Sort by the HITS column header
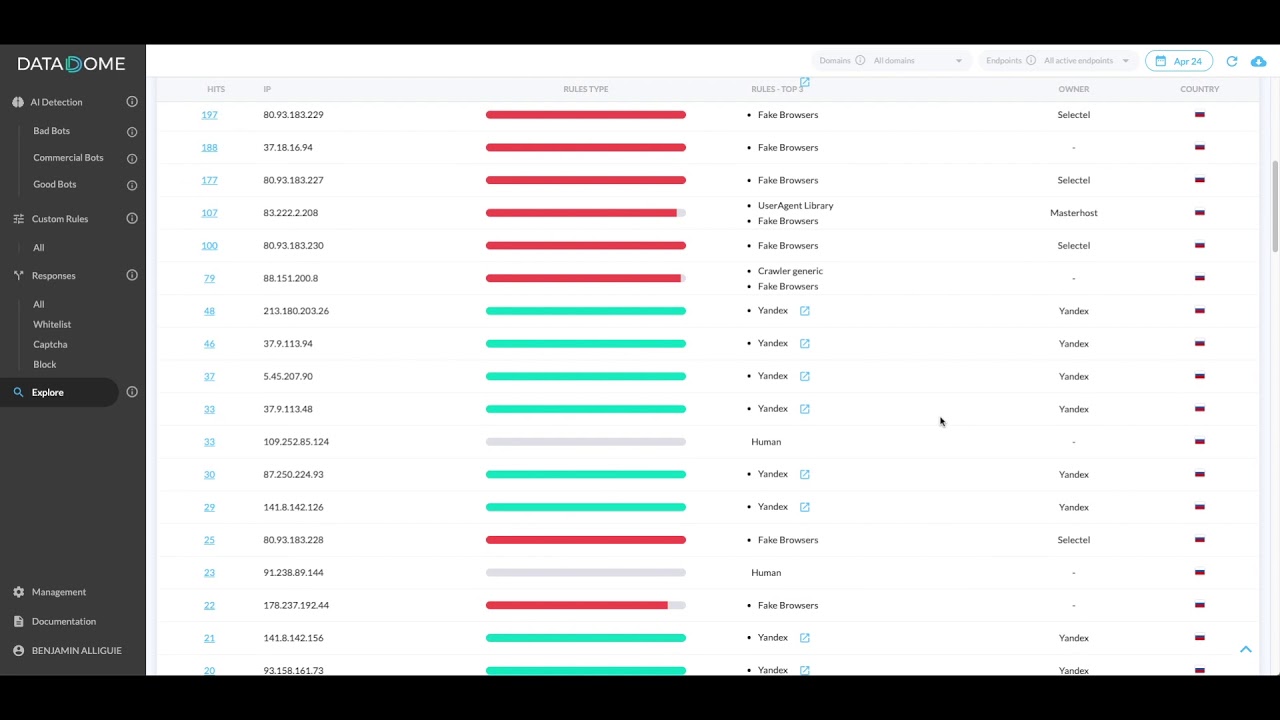This screenshot has height=720, width=1280. point(216,89)
